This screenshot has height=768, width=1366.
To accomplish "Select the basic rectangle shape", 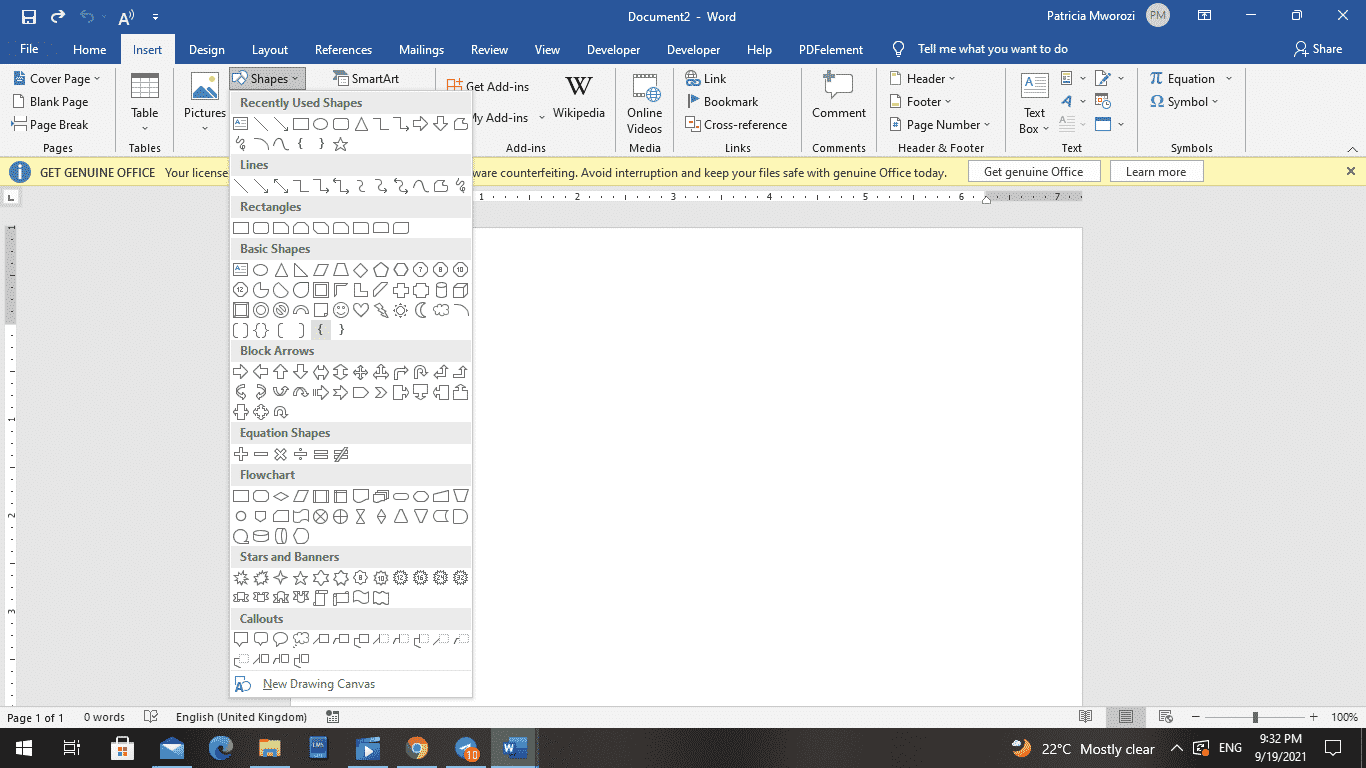I will [240, 227].
